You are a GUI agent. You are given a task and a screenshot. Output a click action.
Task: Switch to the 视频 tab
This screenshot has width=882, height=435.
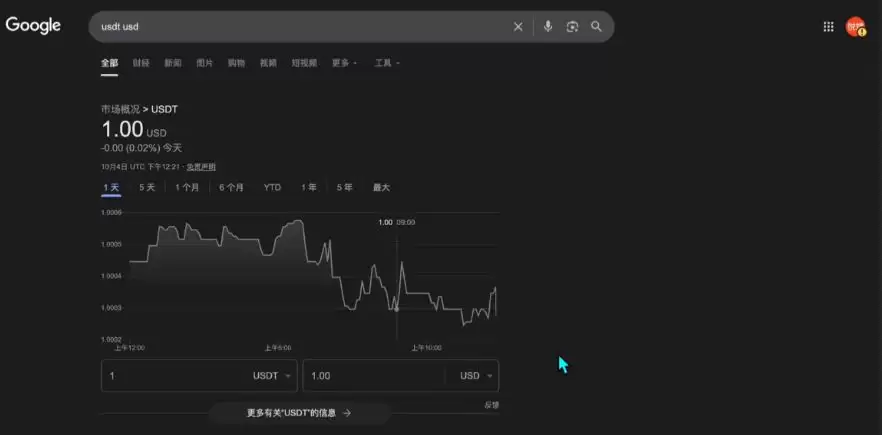268,63
